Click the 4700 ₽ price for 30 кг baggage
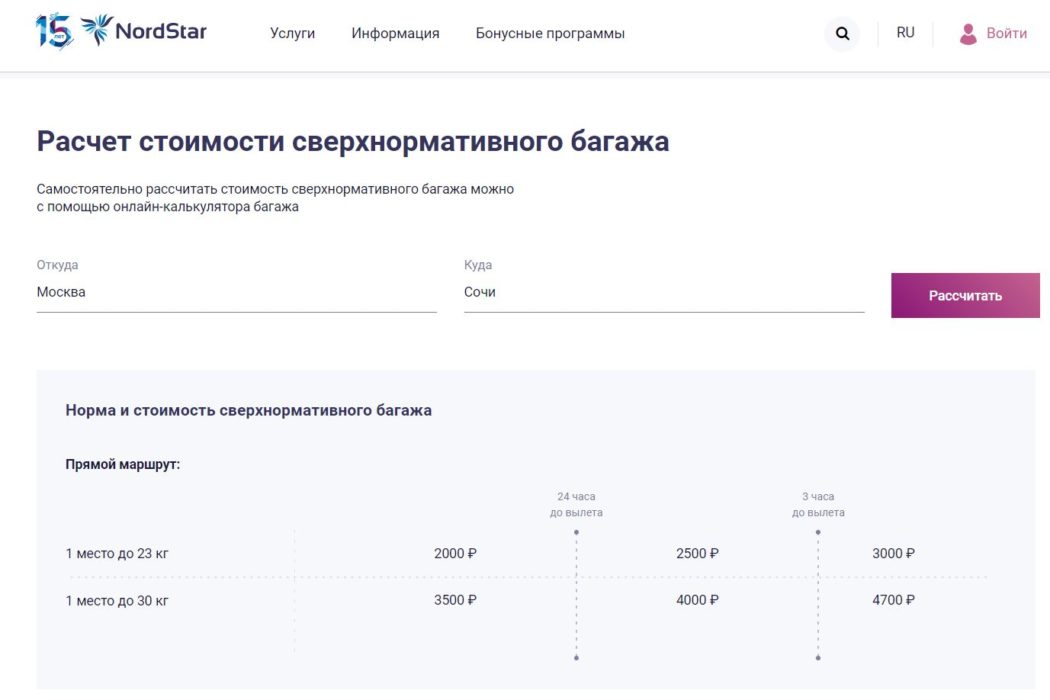Viewport: 1050px width, 700px height. click(x=891, y=600)
